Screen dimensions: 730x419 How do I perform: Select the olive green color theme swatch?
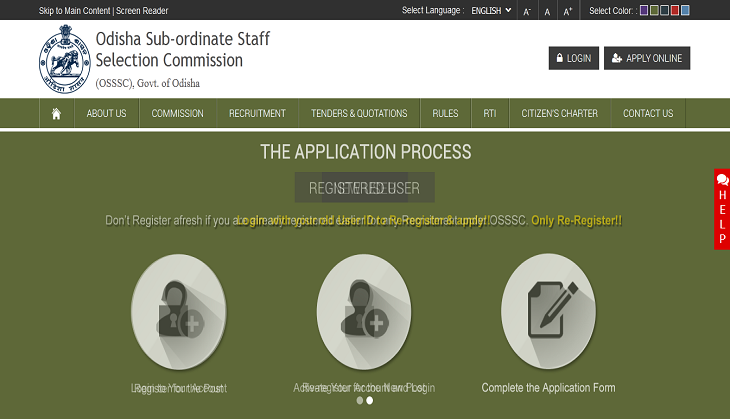[x=654, y=10]
